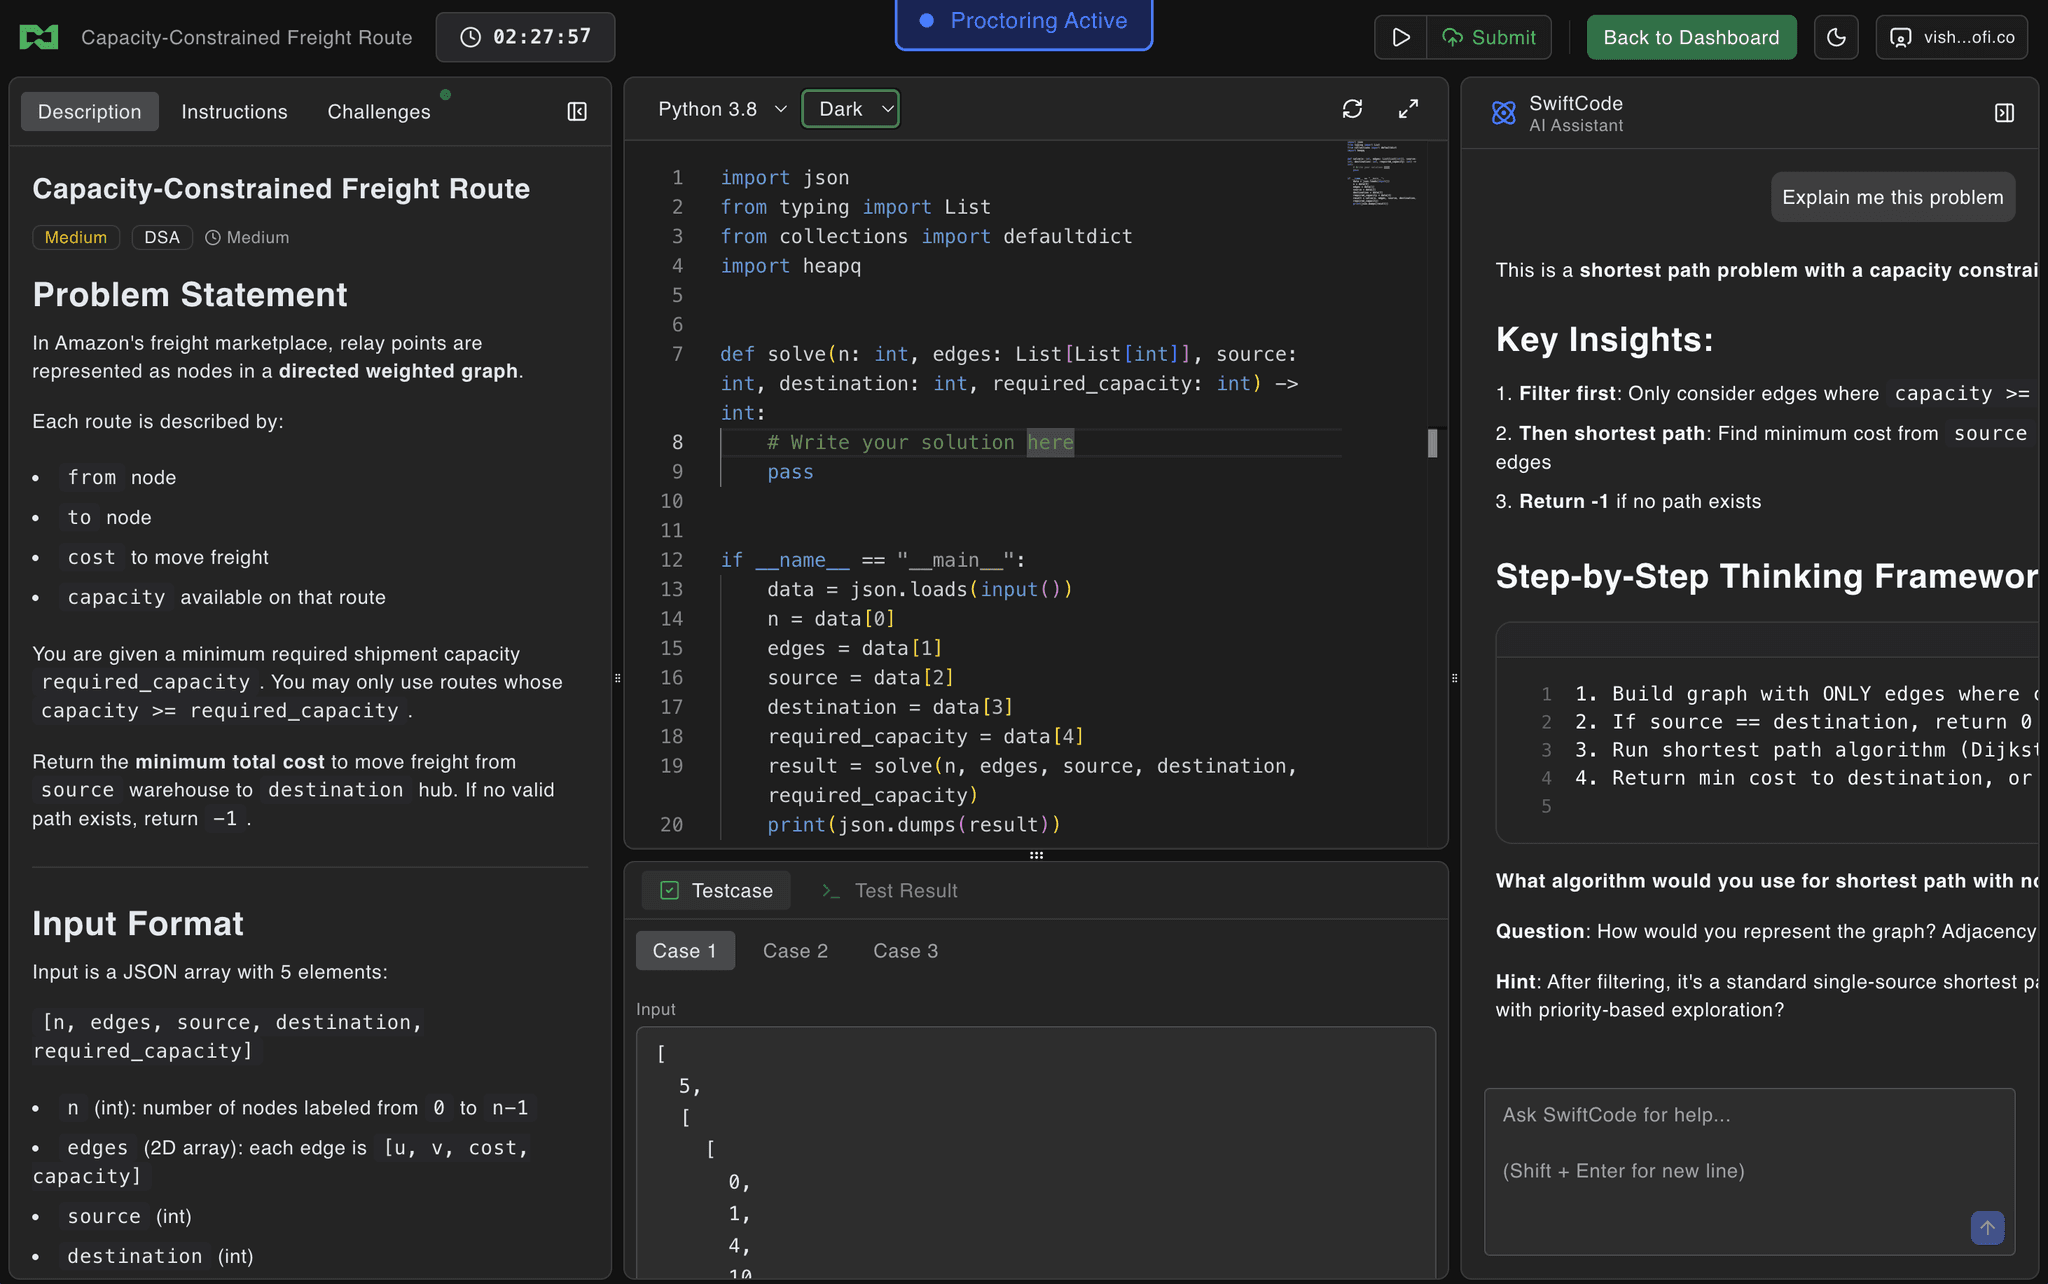2048x1284 pixels.
Task: Open the Challenges tab
Action: click(x=379, y=111)
